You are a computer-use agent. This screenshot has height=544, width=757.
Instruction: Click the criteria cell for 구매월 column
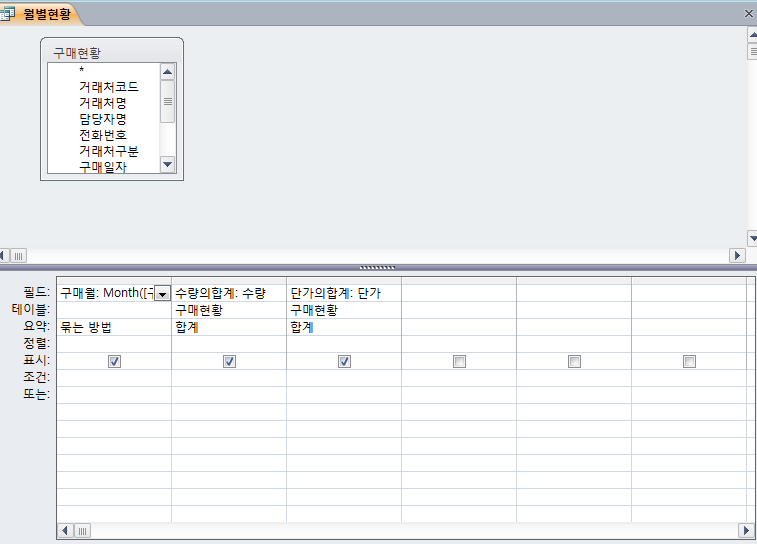114,378
